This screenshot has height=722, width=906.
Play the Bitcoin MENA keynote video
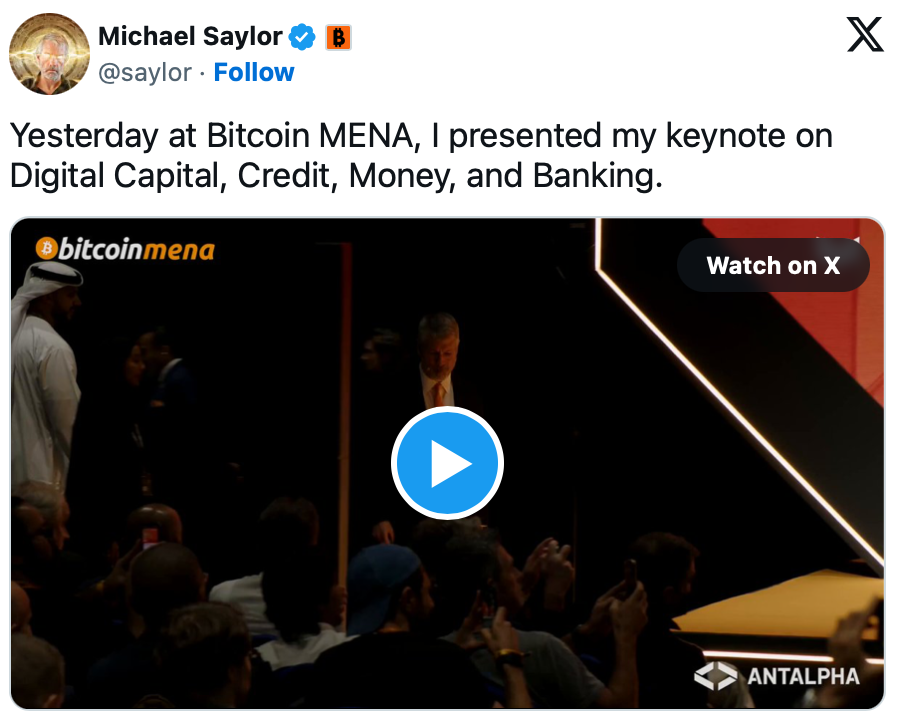pyautogui.click(x=447, y=463)
